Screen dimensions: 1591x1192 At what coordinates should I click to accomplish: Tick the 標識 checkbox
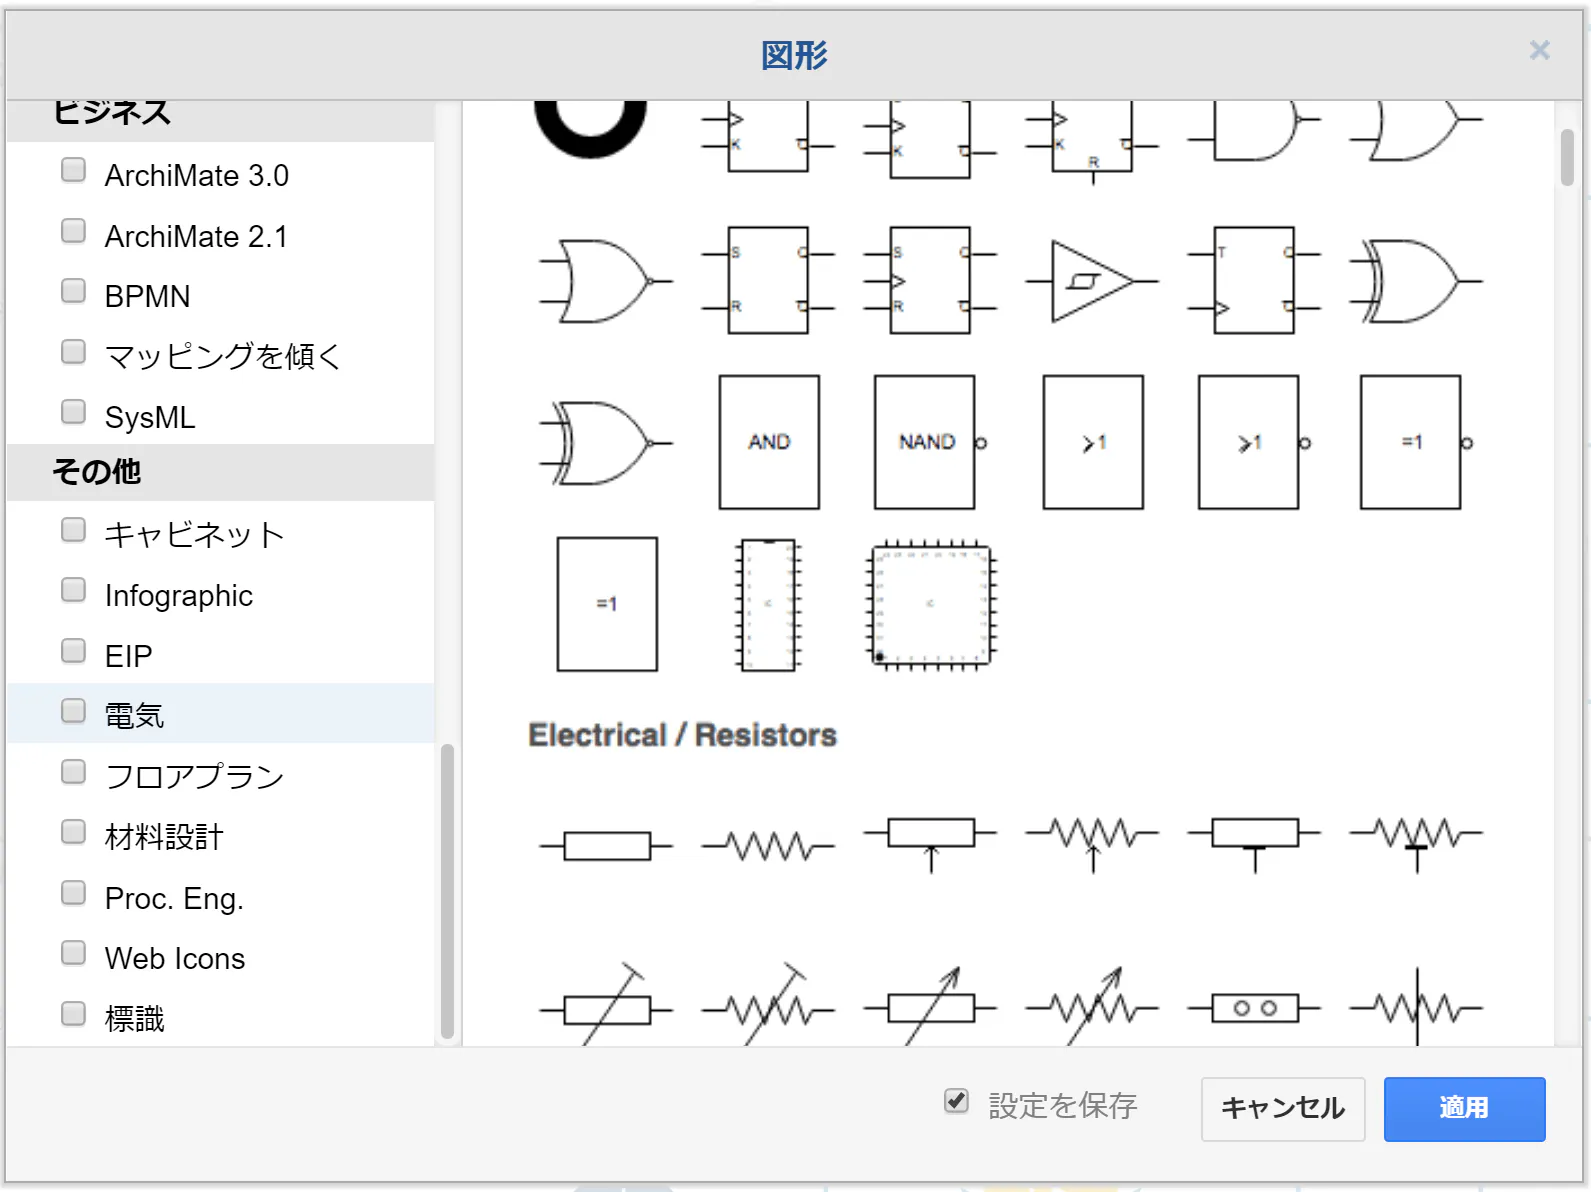(x=73, y=1014)
